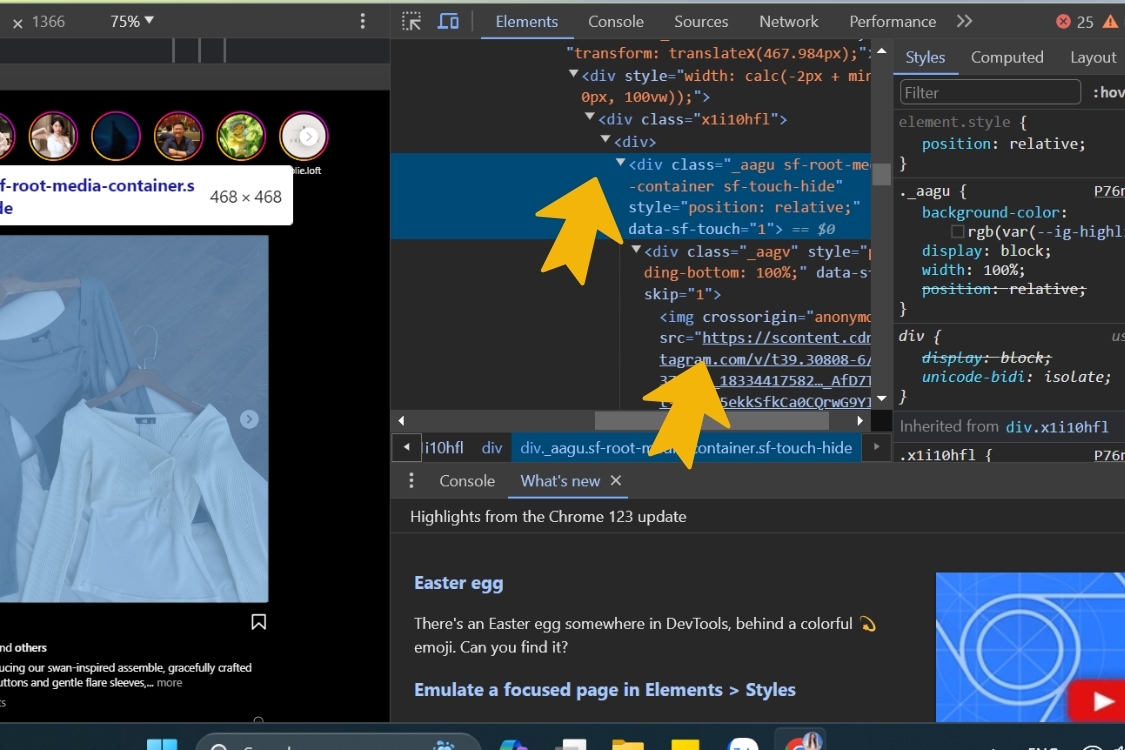Open the background-color swatch in ._aagu rule
Image resolution: width=1125 pixels, height=750 pixels.
point(957,232)
